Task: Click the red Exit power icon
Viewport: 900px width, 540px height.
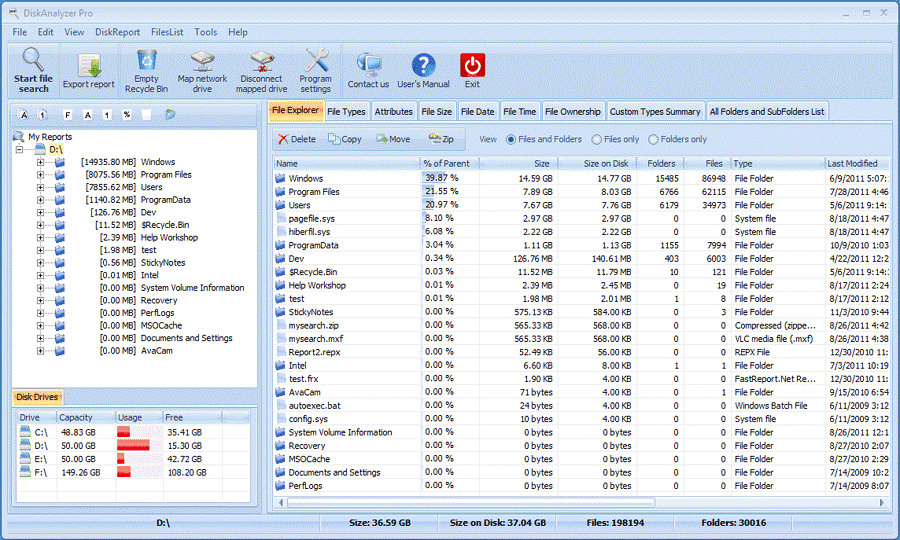Action: [x=472, y=65]
